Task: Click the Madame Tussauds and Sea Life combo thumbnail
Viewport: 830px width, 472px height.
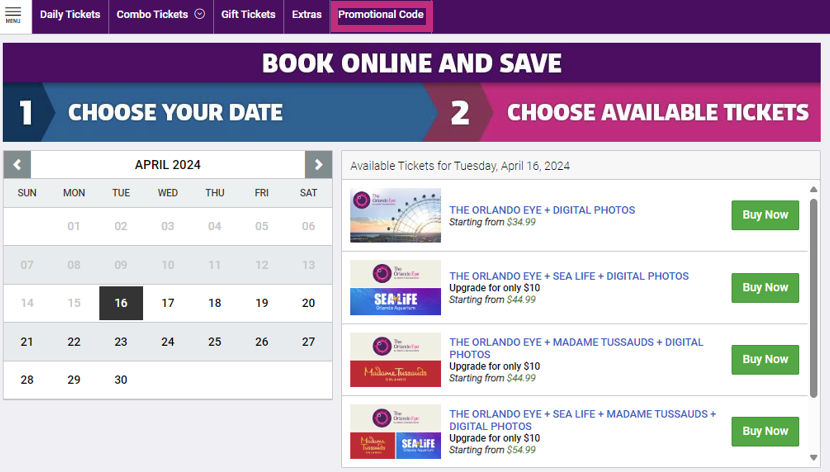Action: point(395,432)
